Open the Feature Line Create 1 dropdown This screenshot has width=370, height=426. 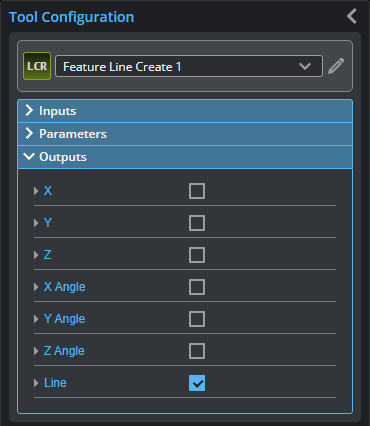click(x=189, y=66)
